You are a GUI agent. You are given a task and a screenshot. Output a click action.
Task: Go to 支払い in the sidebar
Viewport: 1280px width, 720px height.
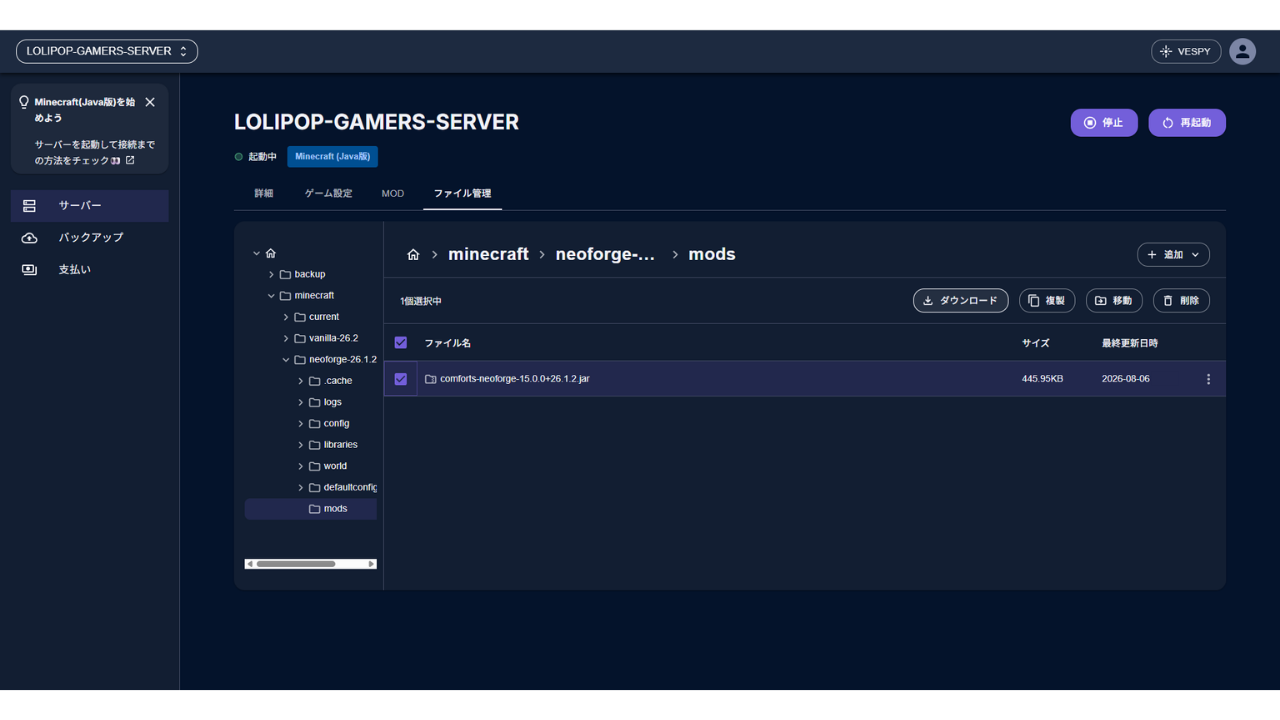[x=90, y=270]
